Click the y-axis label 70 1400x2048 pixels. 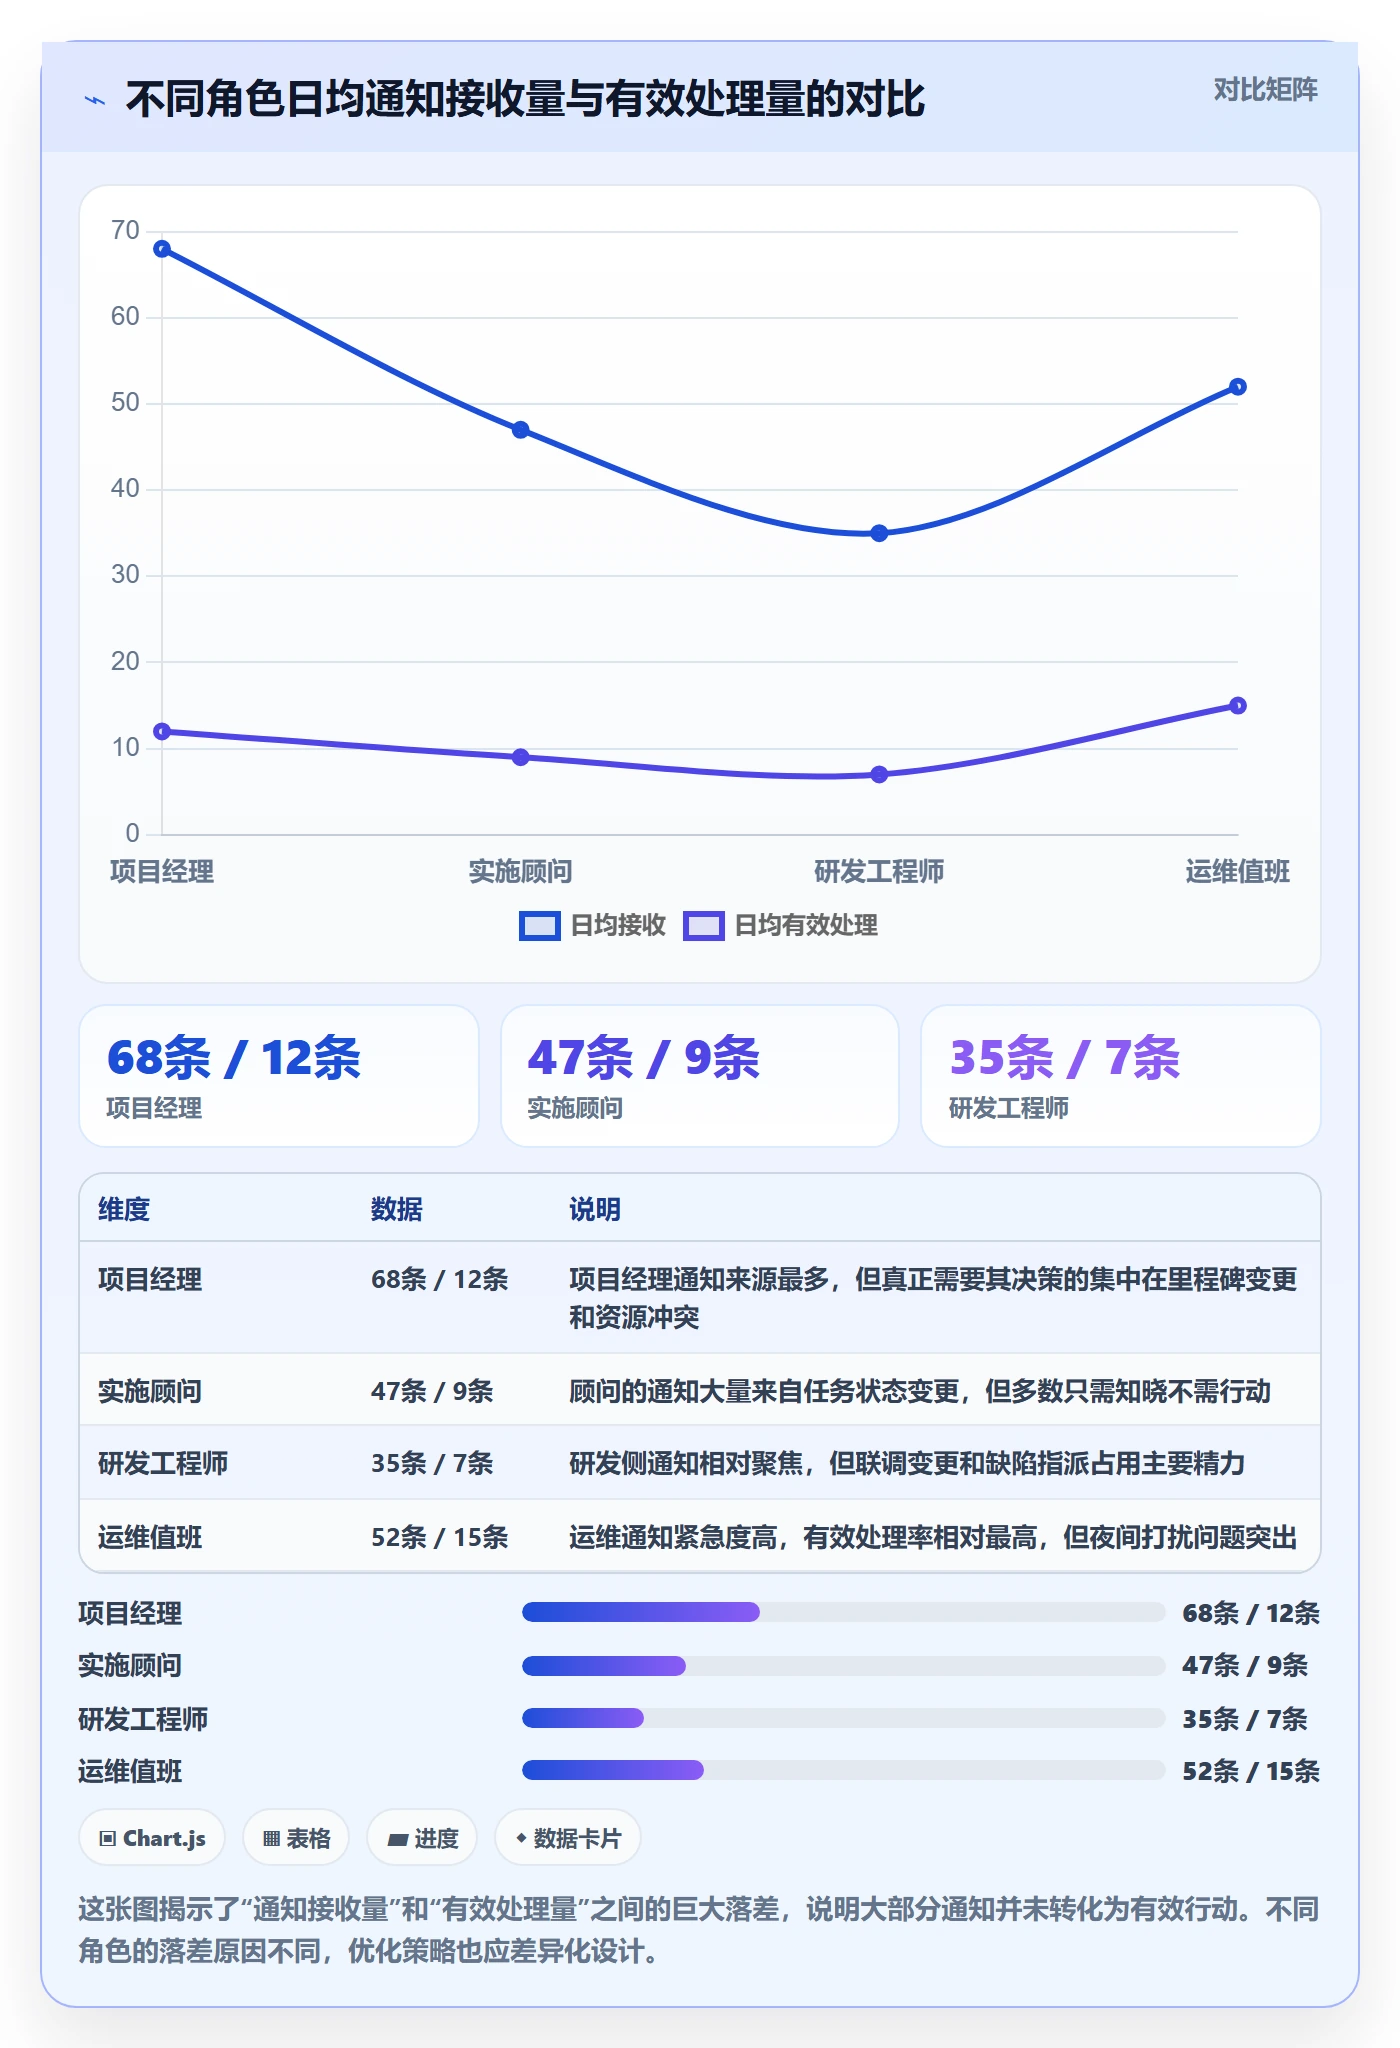tap(126, 231)
